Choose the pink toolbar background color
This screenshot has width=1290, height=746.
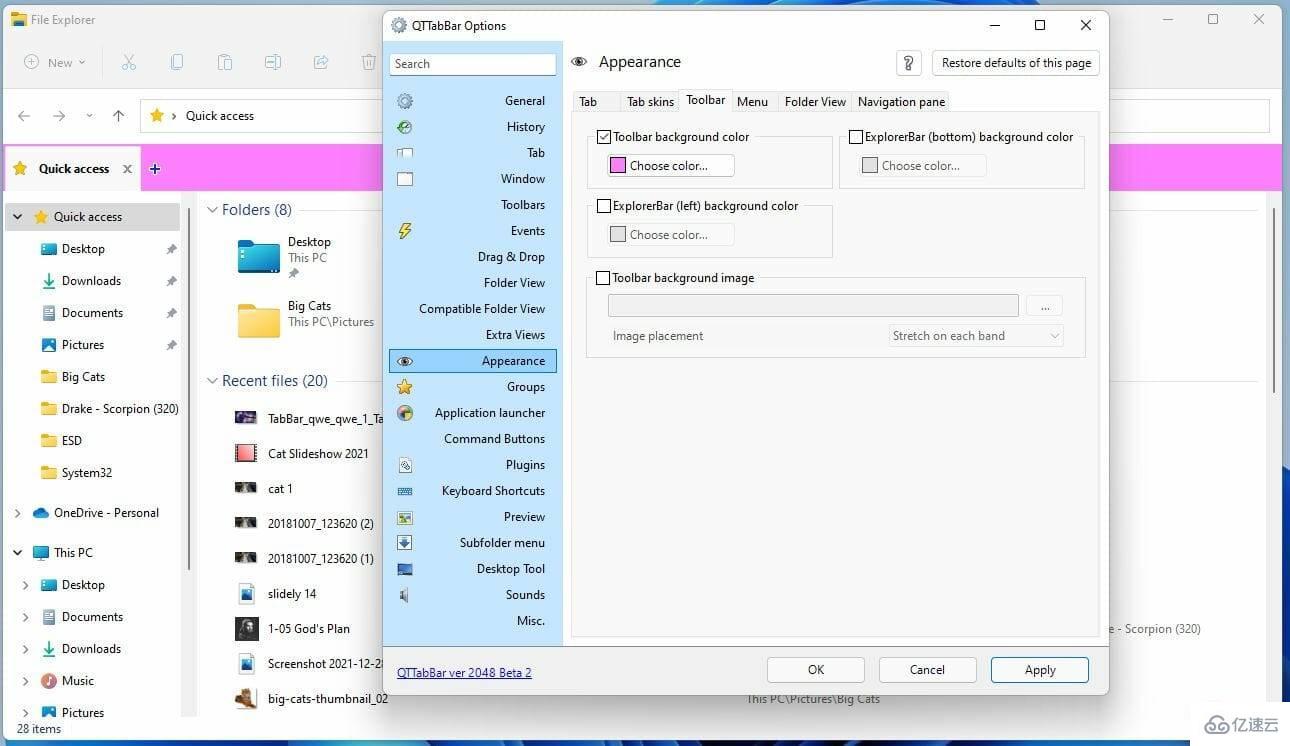coord(671,166)
